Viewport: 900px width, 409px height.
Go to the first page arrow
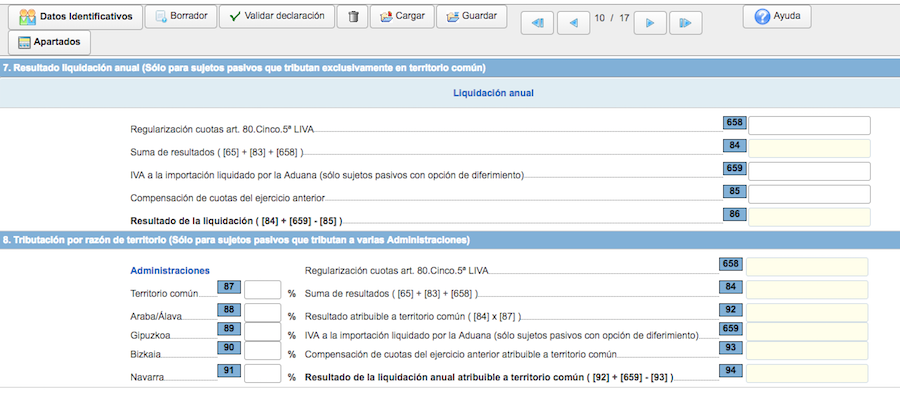[537, 23]
